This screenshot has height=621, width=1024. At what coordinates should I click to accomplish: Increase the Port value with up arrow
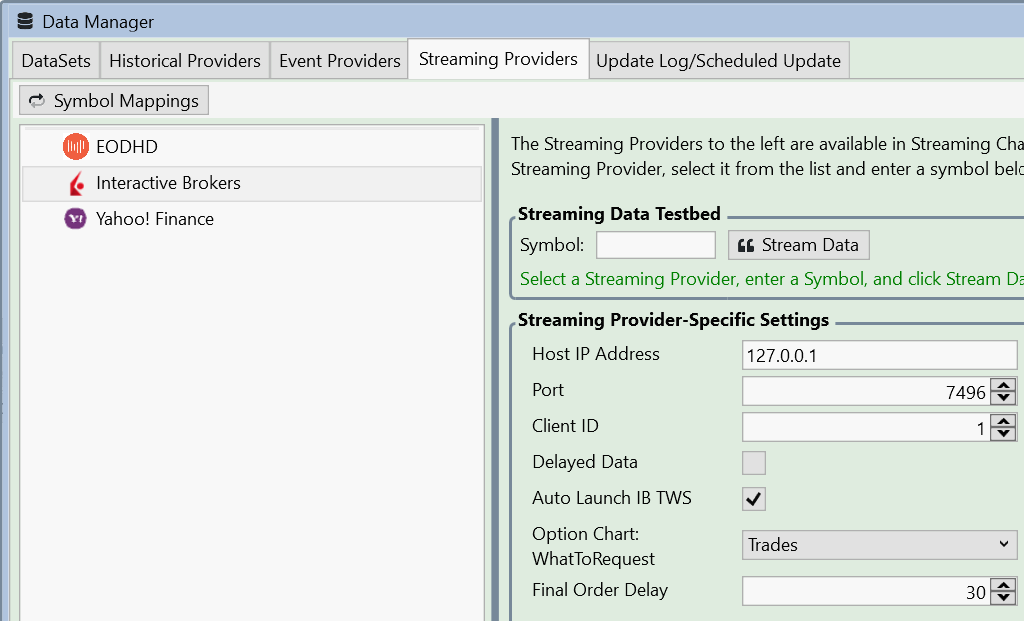coord(1006,385)
